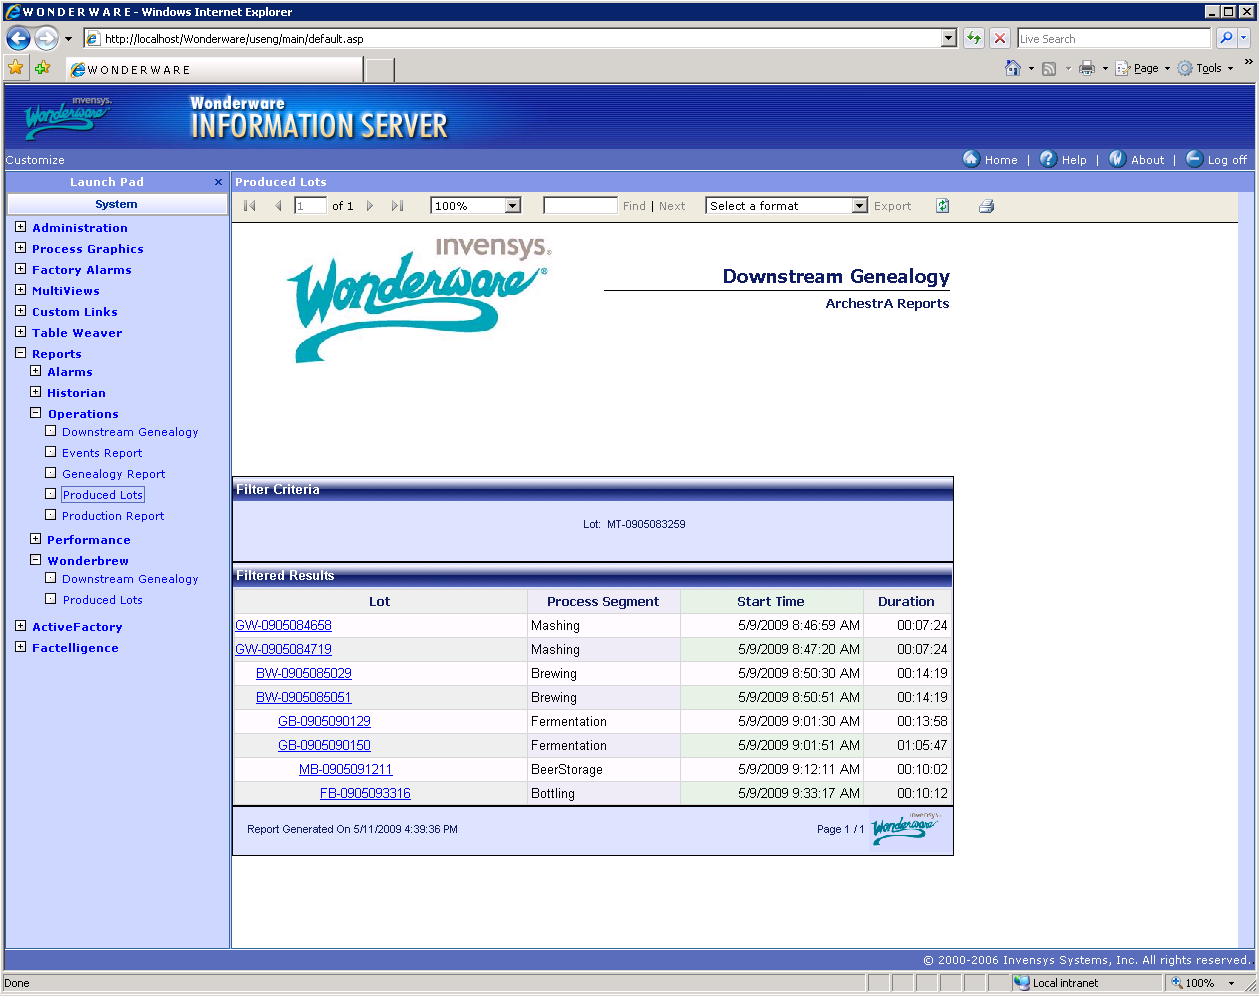This screenshot has height=996, width=1259.
Task: Open Downstream Genealogy under Wonderbrew
Action: pyautogui.click(x=130, y=579)
